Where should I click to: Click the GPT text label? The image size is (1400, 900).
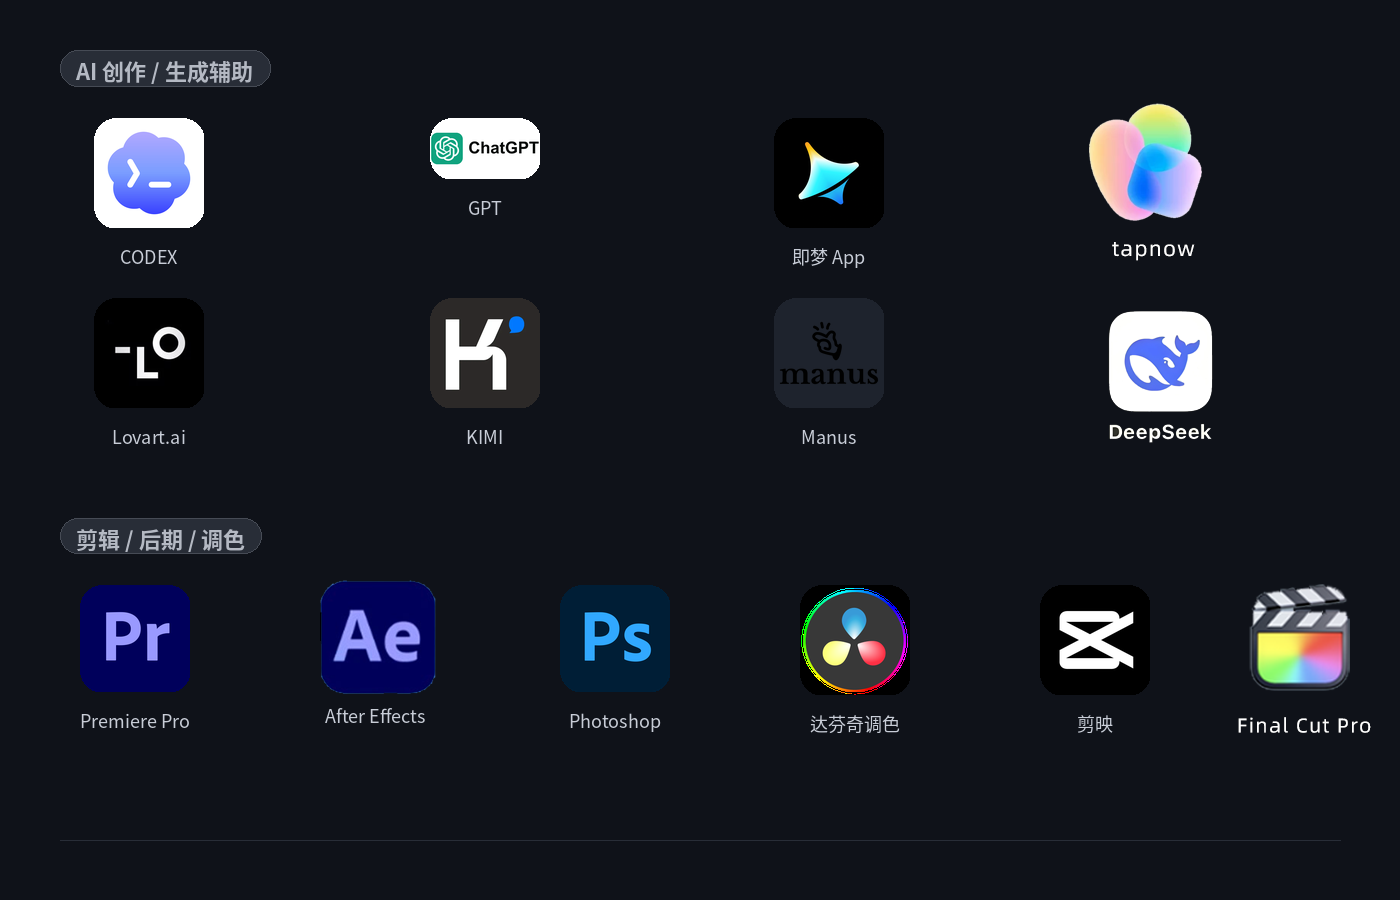pyautogui.click(x=485, y=208)
